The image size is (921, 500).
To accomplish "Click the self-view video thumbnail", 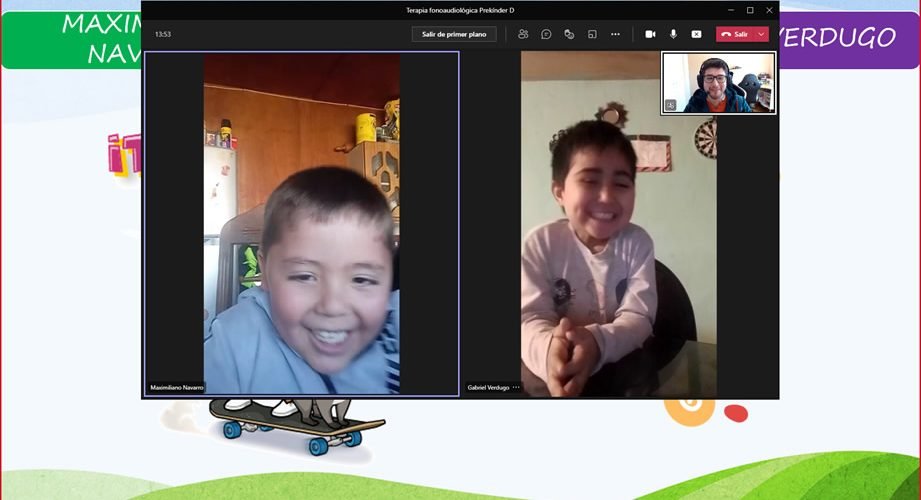I will (718, 83).
